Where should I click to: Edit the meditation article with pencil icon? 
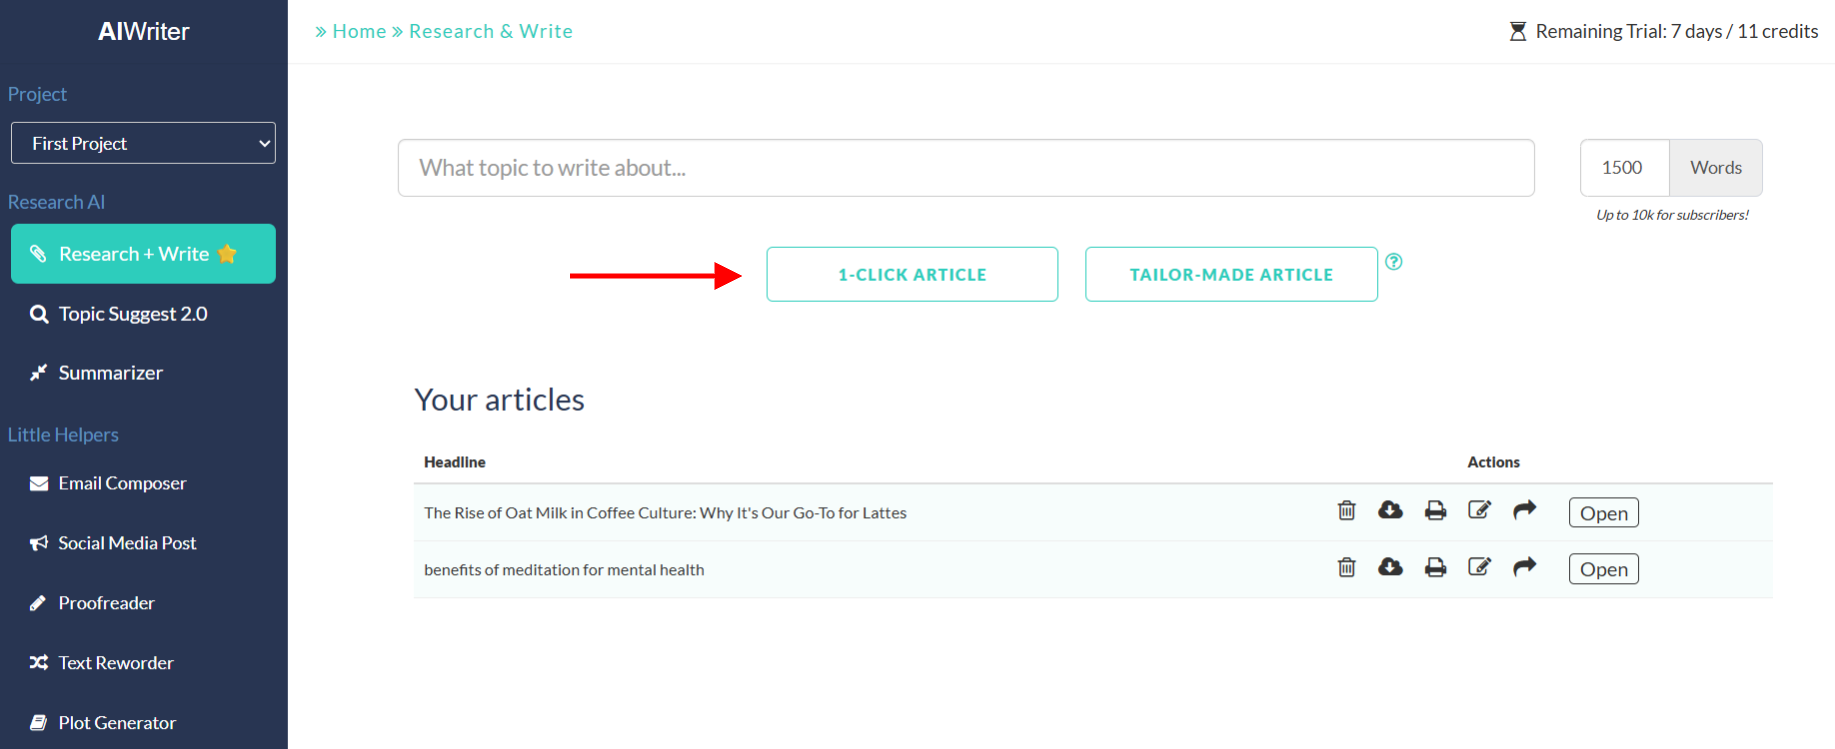point(1479,567)
